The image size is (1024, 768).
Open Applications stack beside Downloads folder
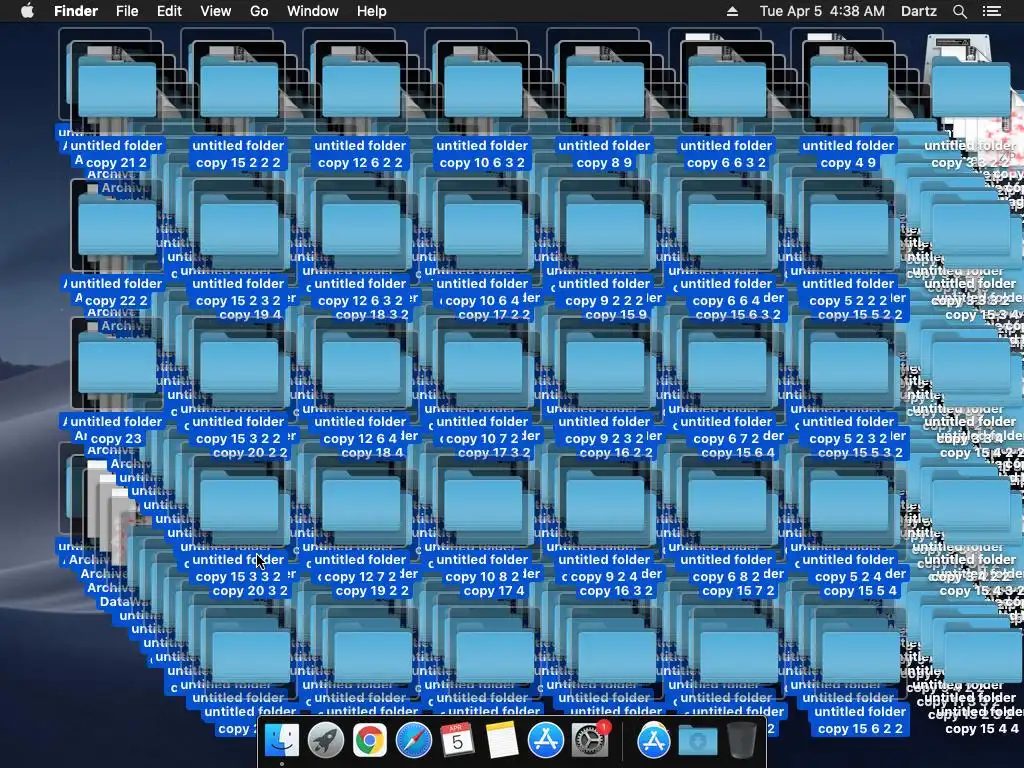[x=654, y=741]
